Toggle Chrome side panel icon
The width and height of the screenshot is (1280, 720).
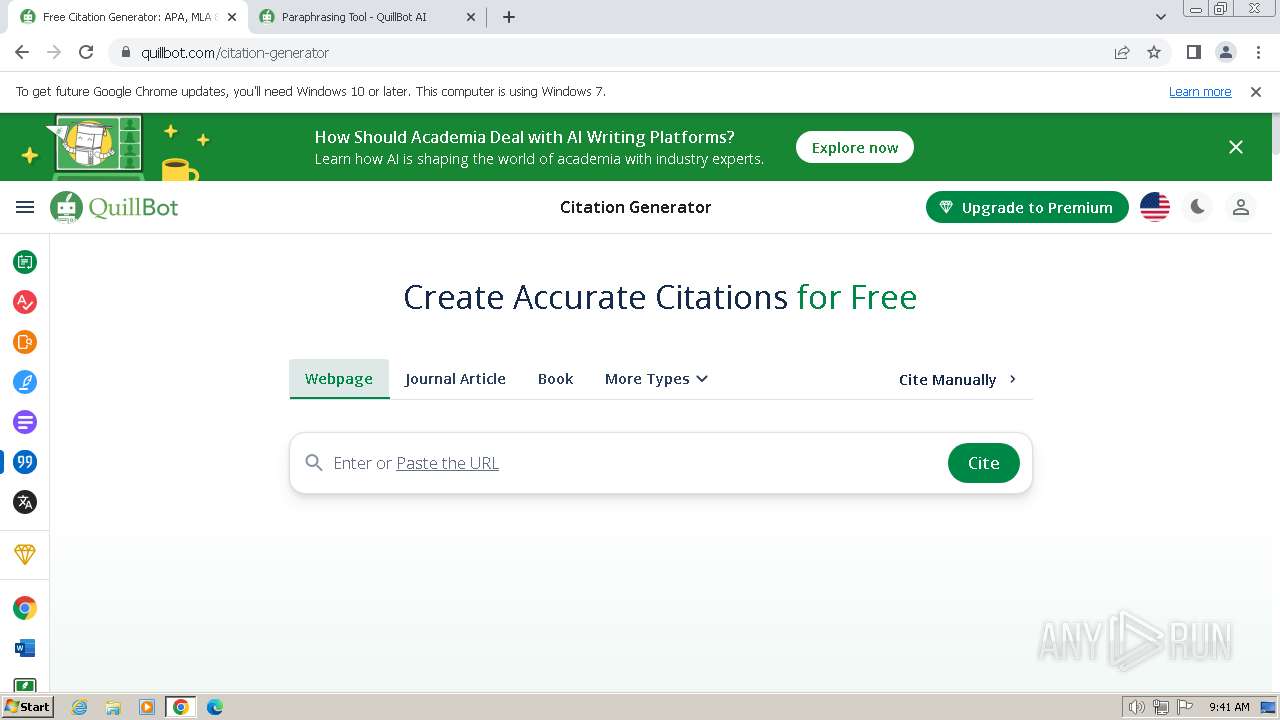click(x=1194, y=52)
